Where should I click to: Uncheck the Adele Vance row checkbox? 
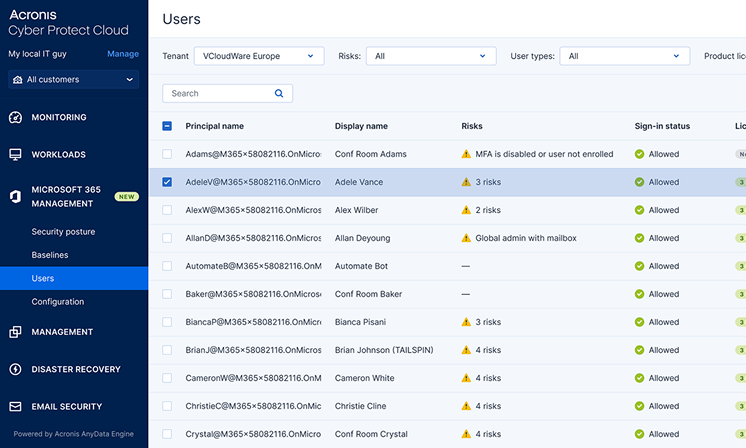[167, 182]
